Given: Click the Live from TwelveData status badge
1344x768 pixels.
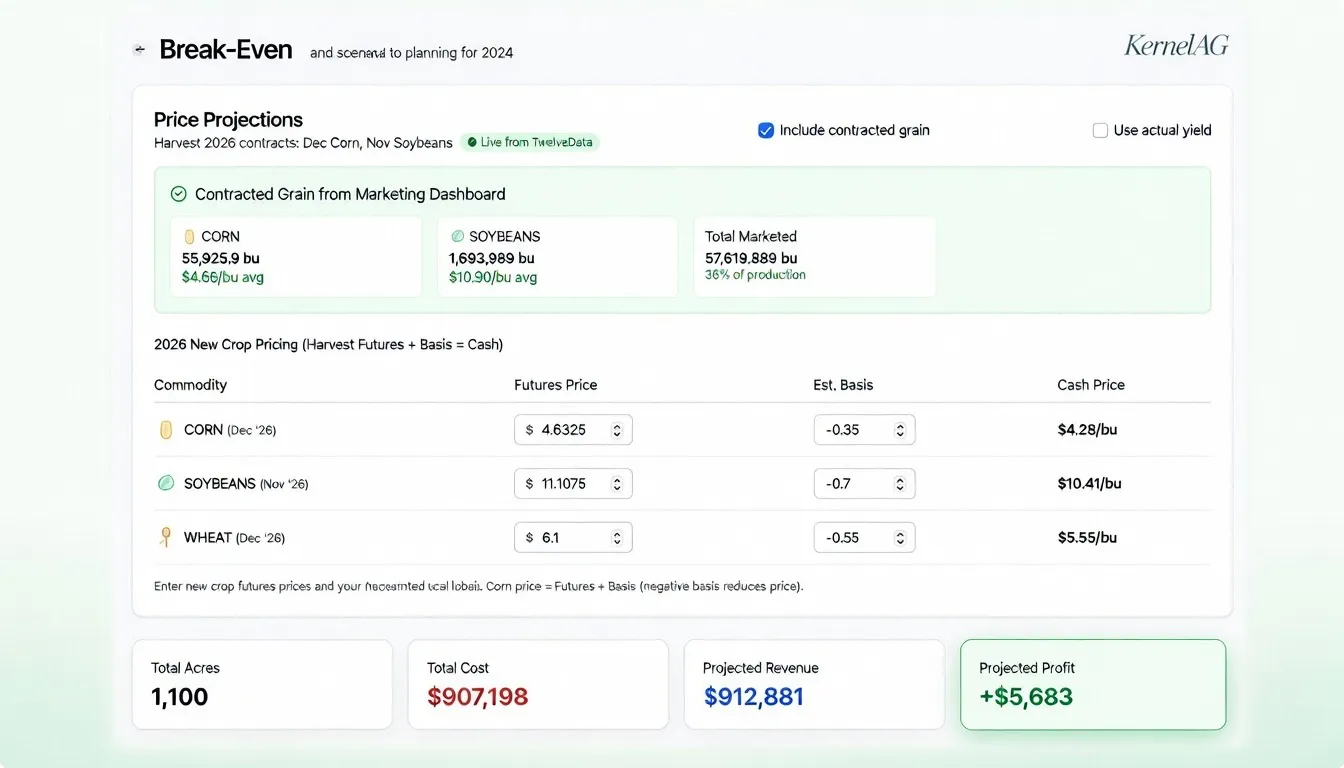Looking at the screenshot, I should (x=529, y=142).
